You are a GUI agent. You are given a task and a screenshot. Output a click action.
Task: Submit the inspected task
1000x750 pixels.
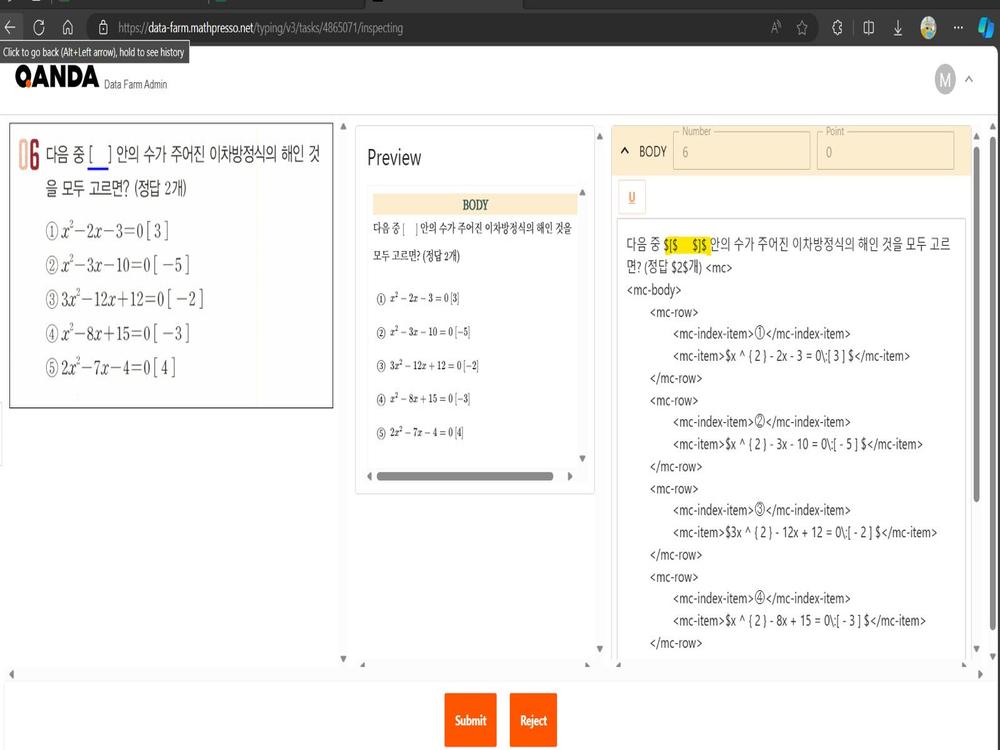pos(470,720)
